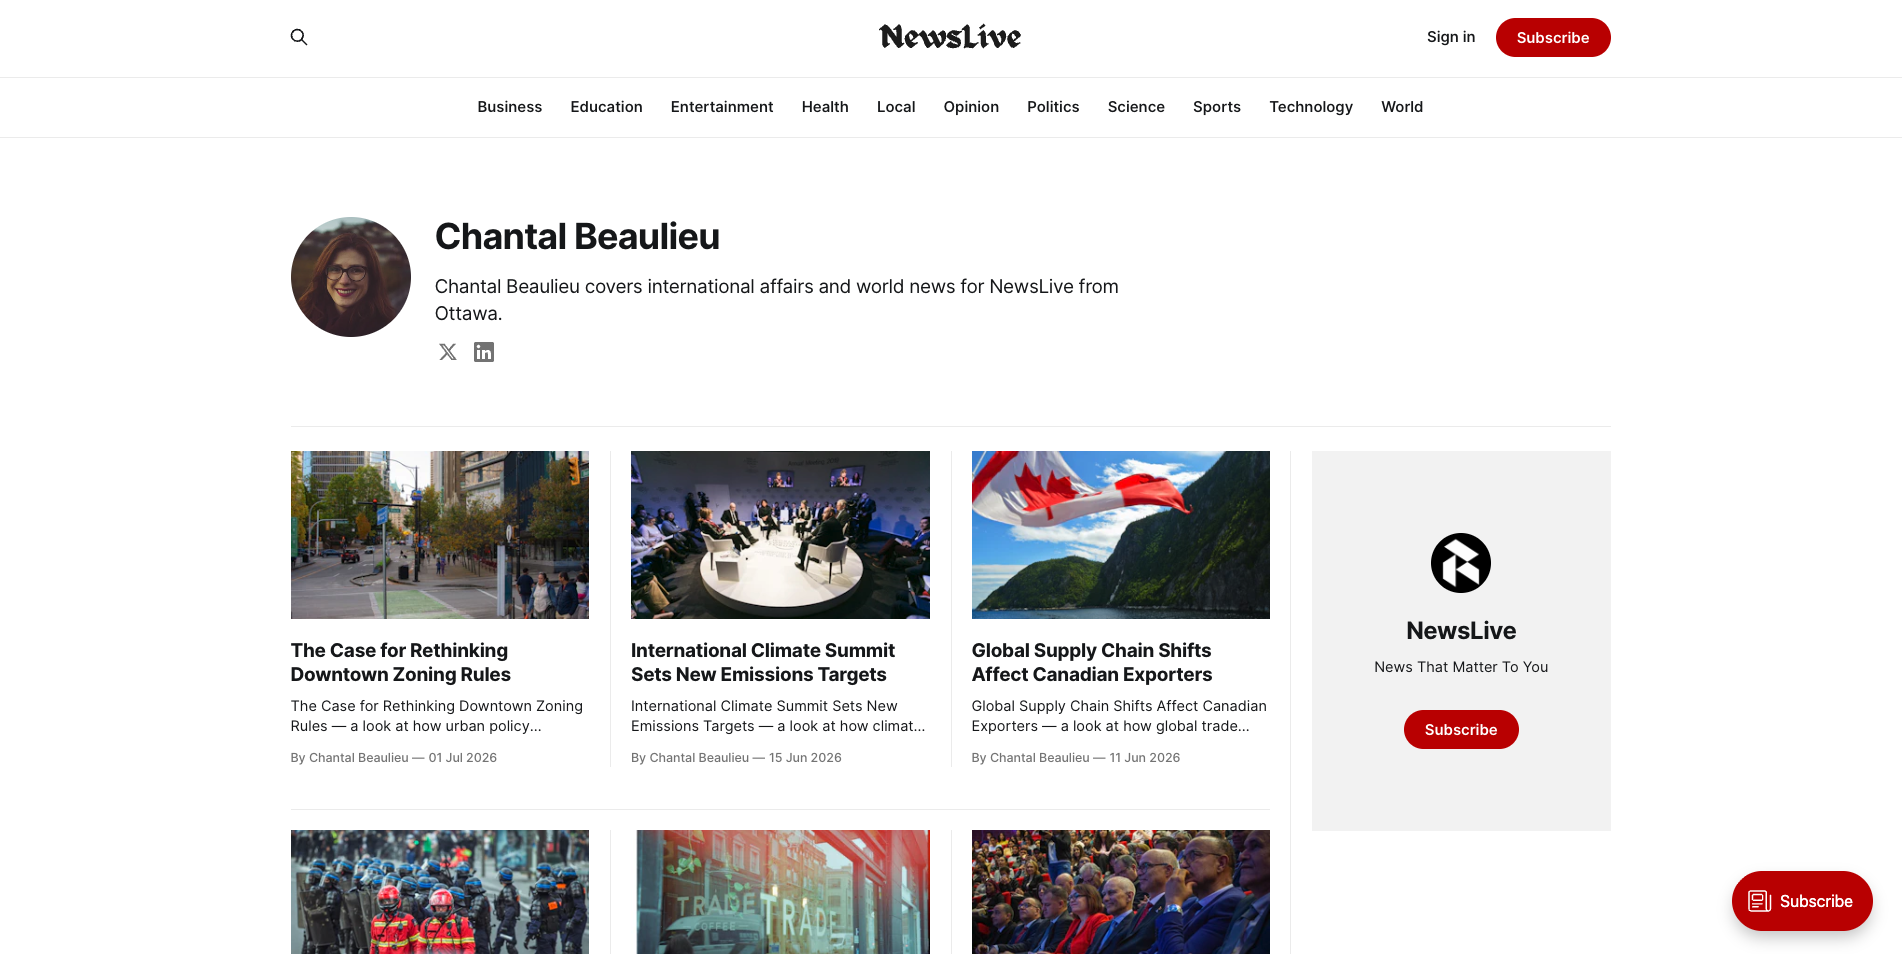Click byline dated 11 Jun 2026
Image resolution: width=1902 pixels, height=954 pixels.
(x=1076, y=758)
